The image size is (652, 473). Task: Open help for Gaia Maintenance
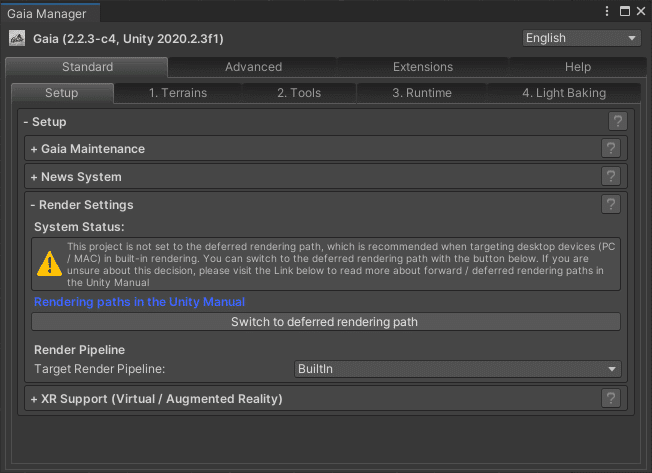point(610,148)
